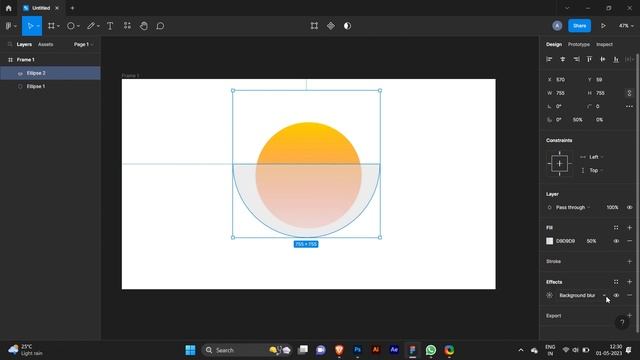Open the Effect styles grid icon
This screenshot has height=360, width=640.
616,282
